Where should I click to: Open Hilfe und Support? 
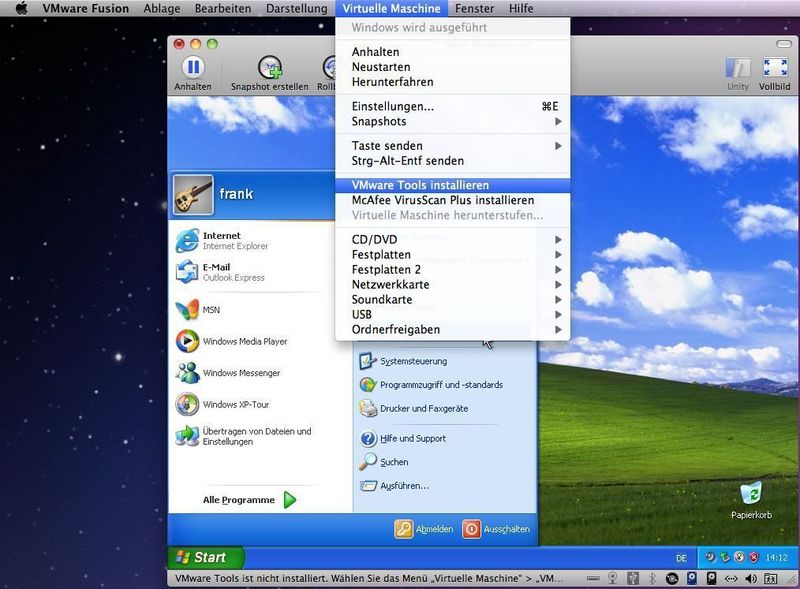[x=403, y=438]
